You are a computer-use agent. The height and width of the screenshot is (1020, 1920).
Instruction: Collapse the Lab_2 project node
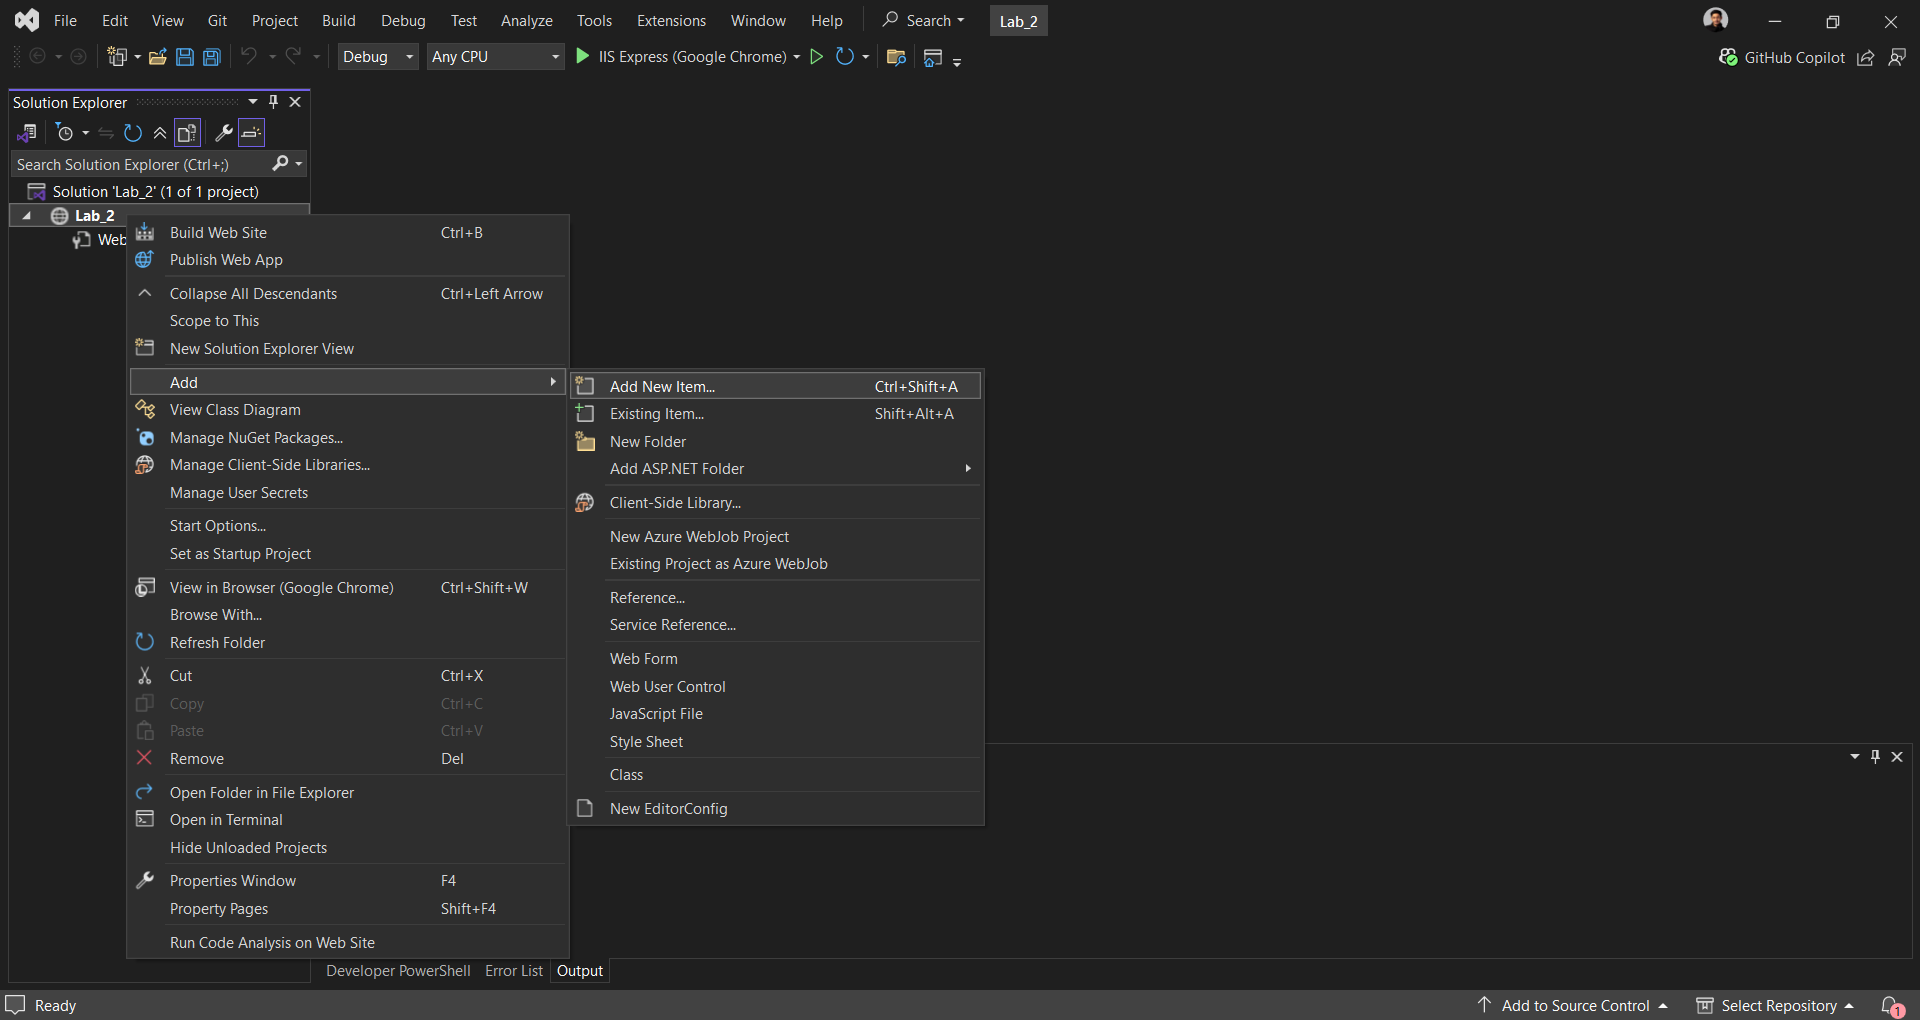click(x=27, y=216)
